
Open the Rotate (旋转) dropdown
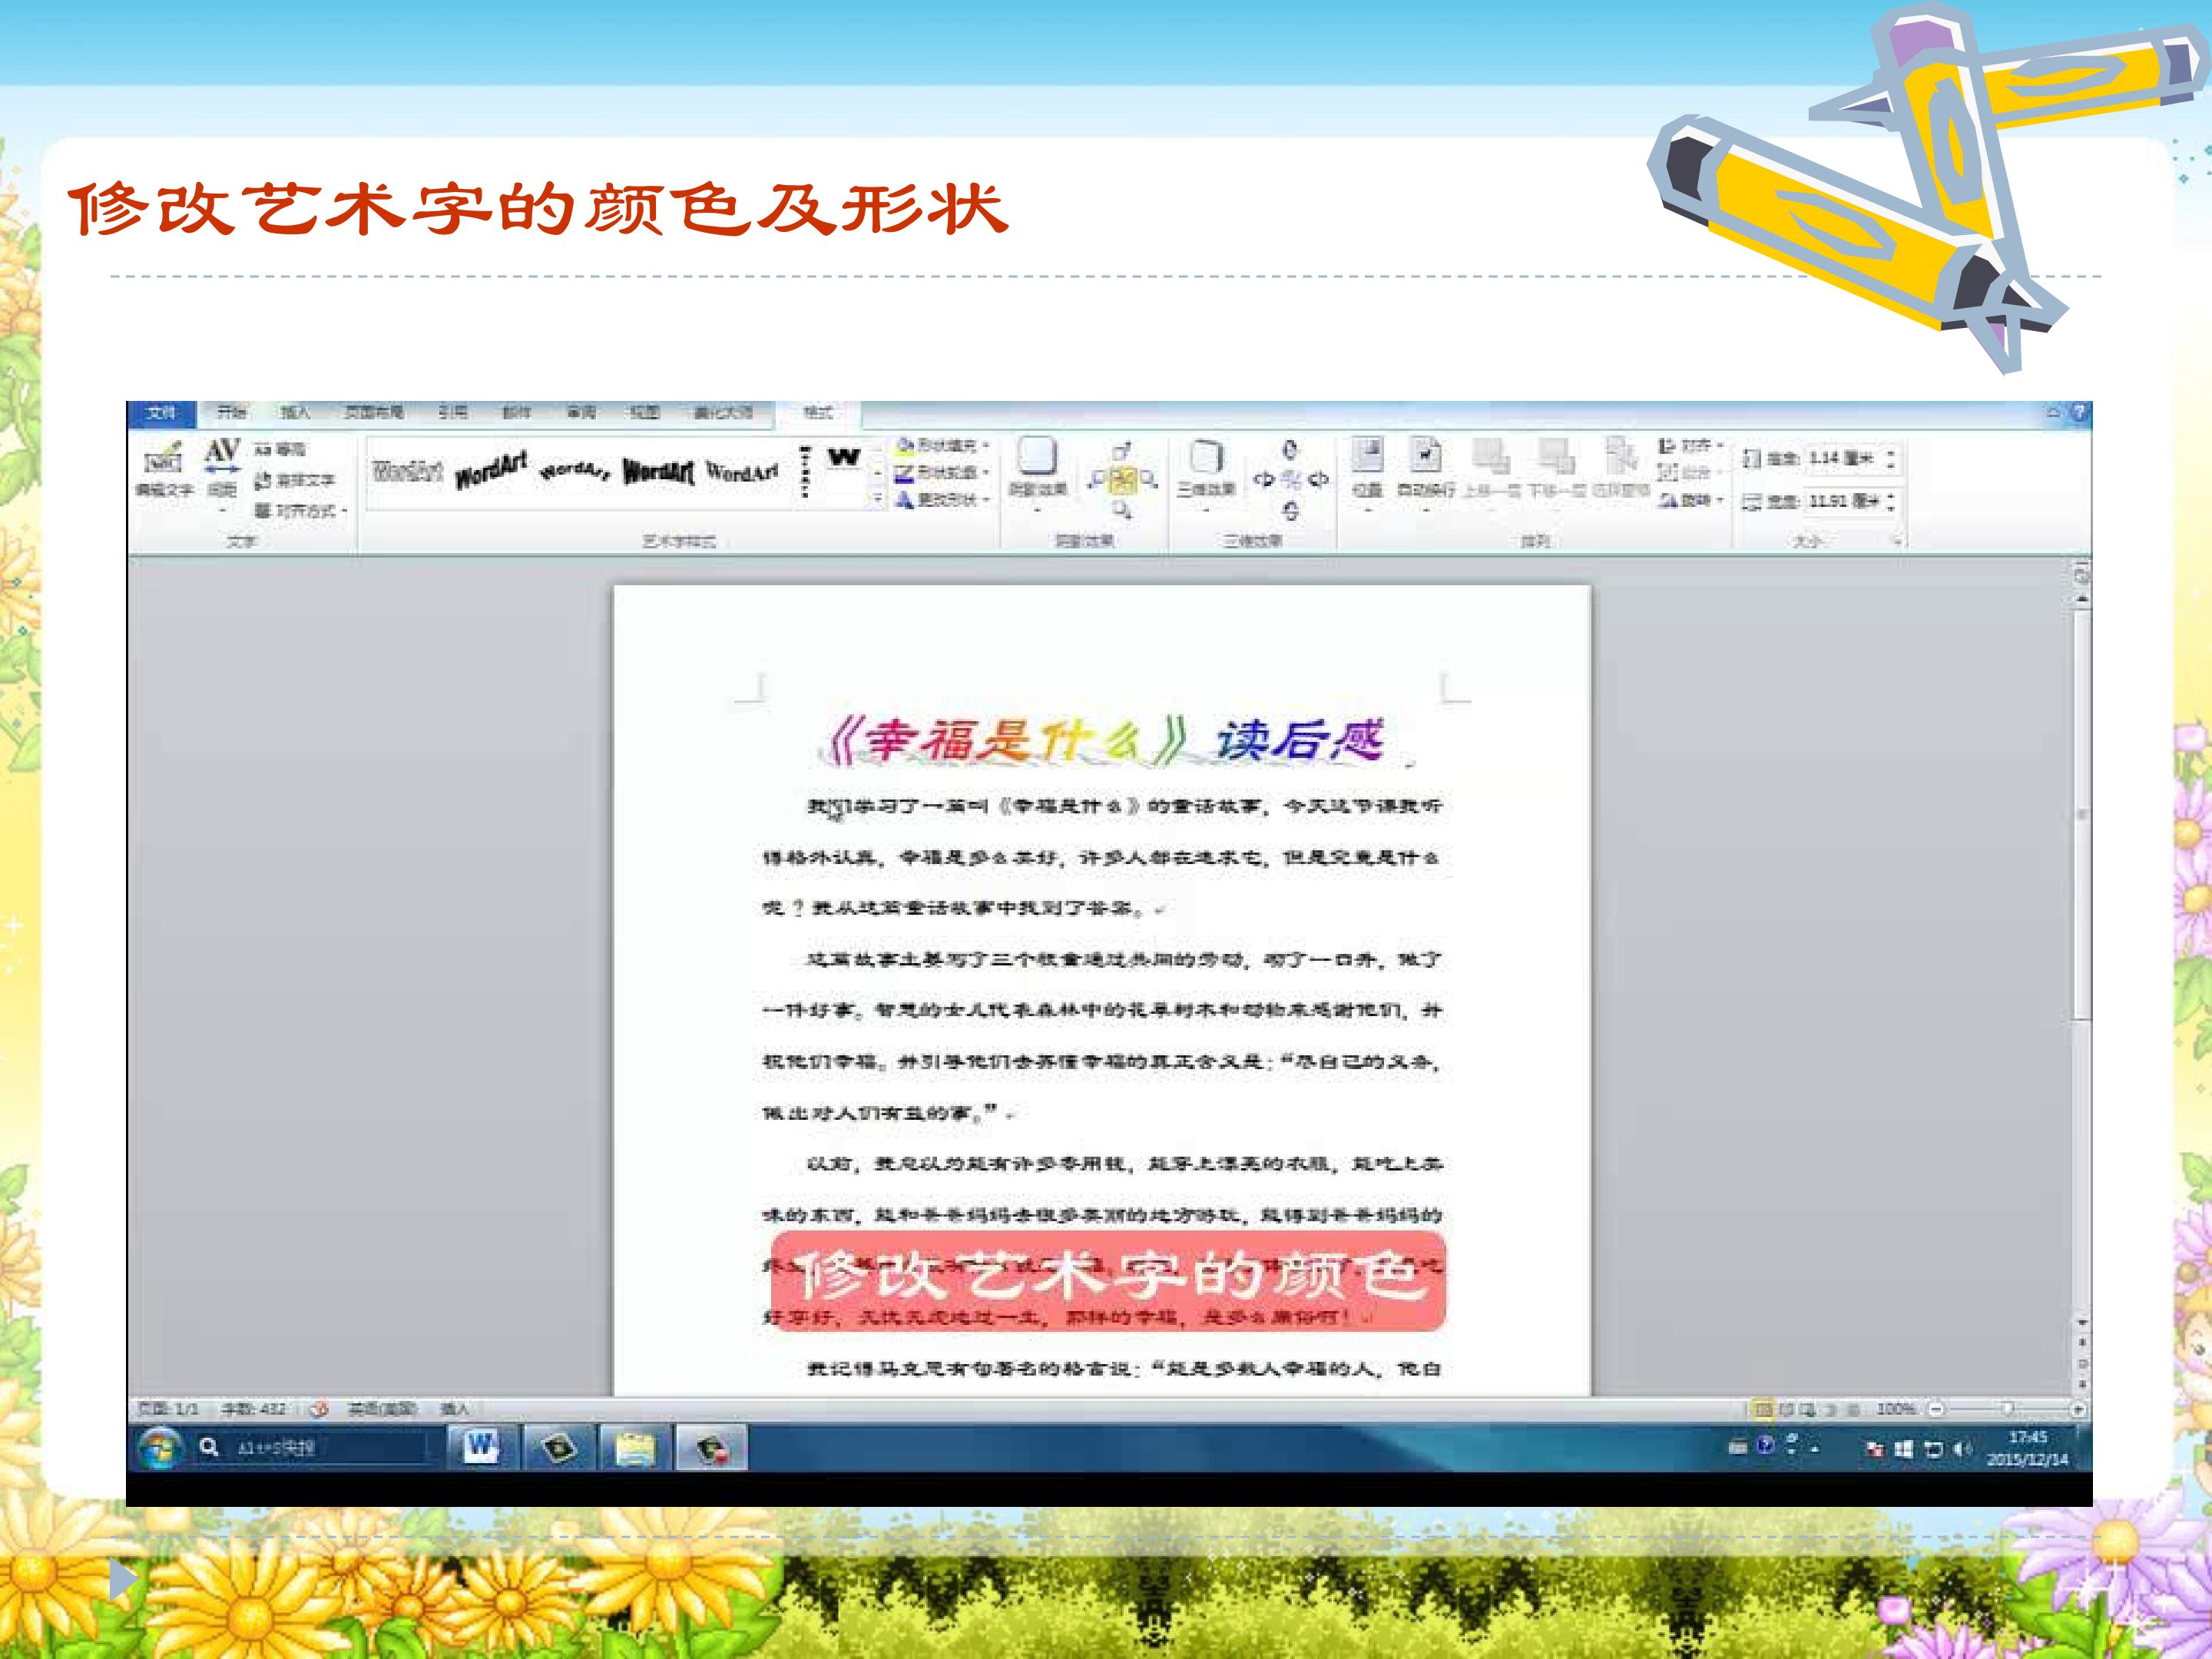click(x=1692, y=499)
